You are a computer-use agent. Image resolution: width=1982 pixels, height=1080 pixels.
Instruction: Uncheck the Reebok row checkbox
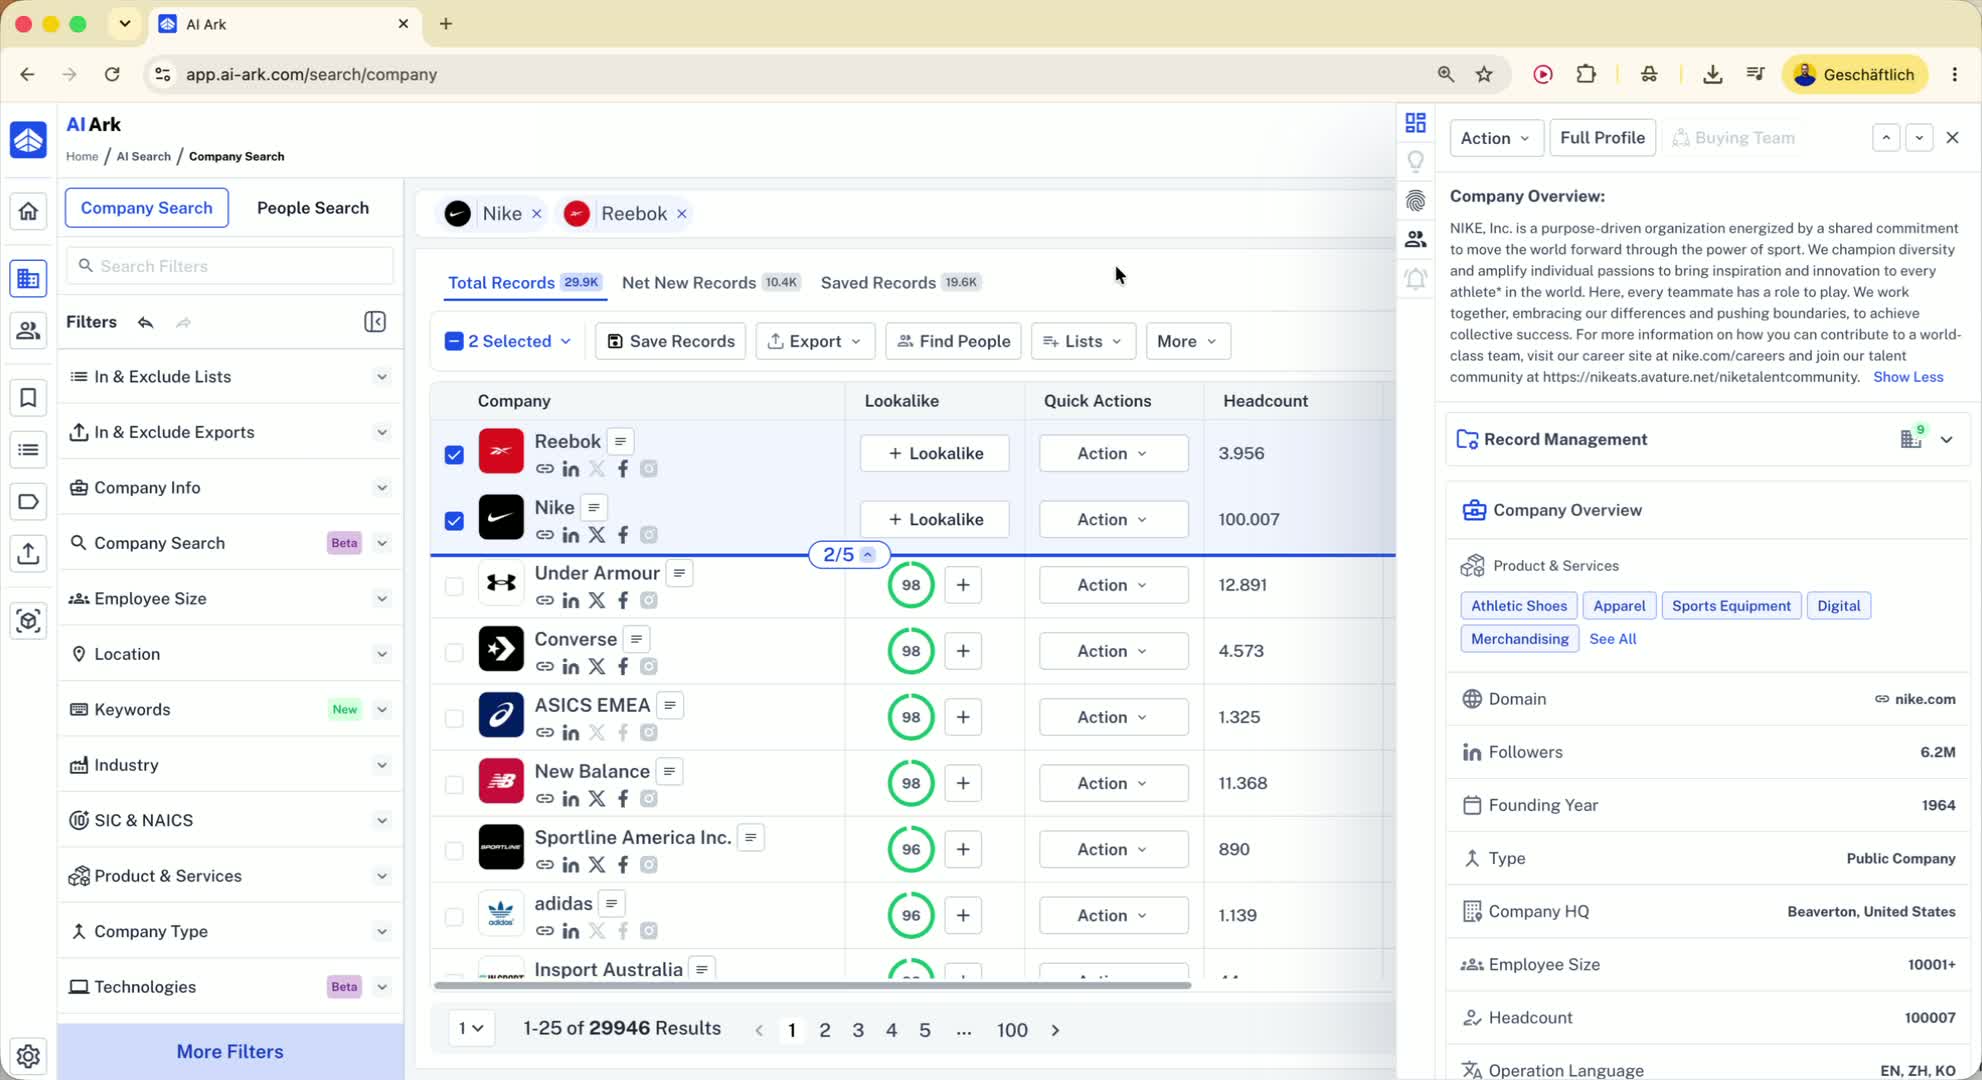454,454
